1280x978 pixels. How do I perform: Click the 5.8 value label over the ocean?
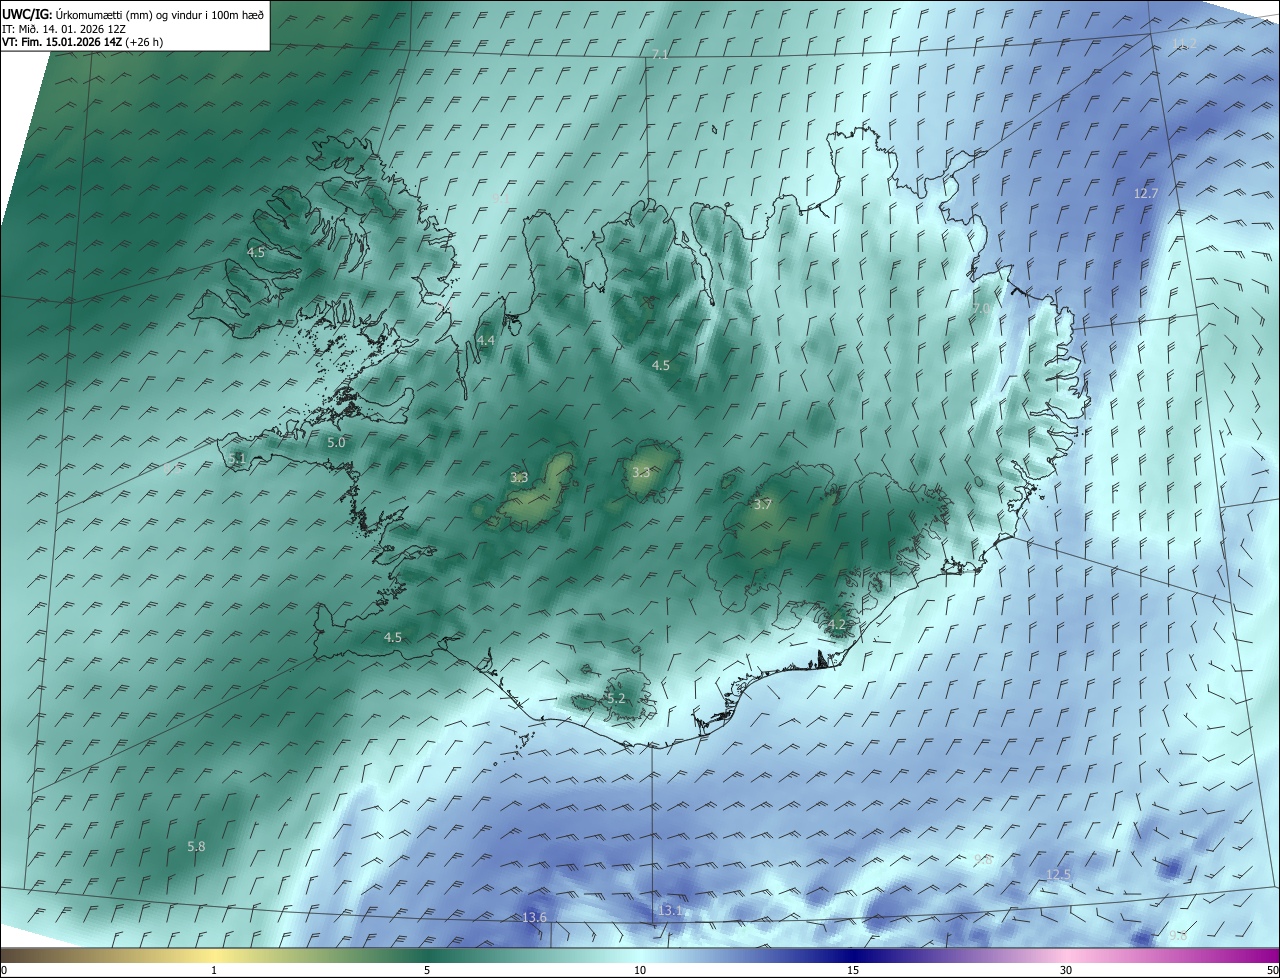(196, 846)
